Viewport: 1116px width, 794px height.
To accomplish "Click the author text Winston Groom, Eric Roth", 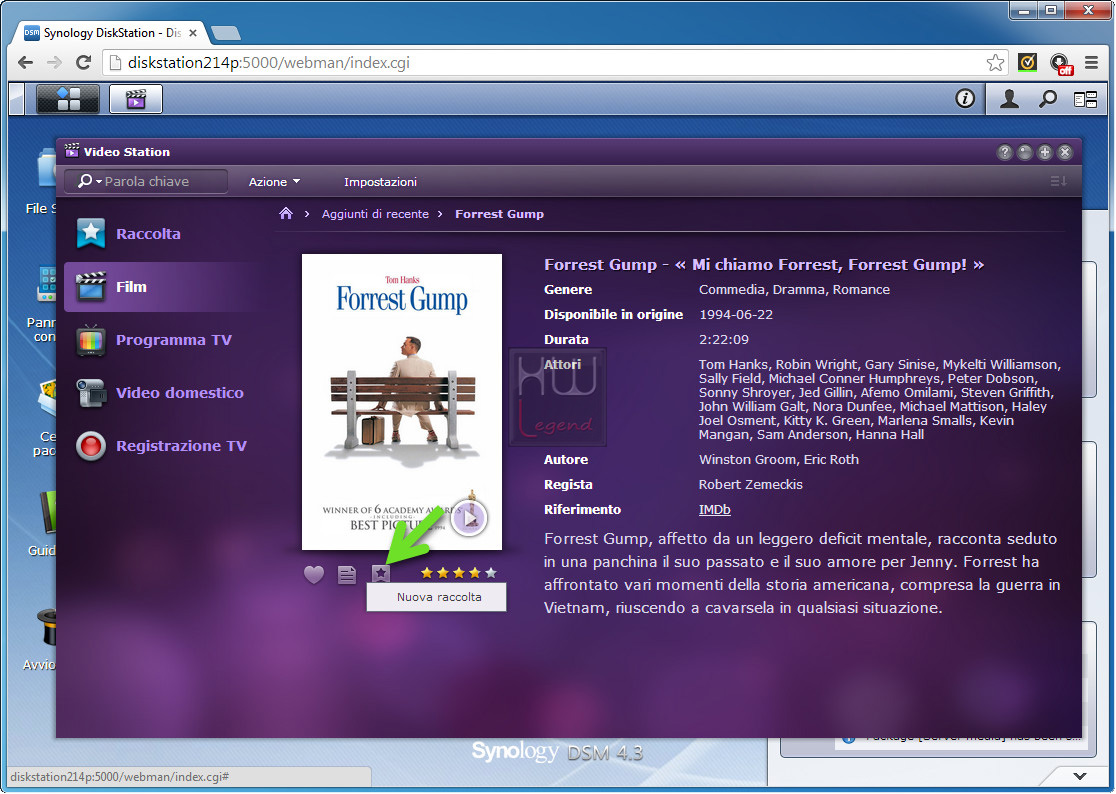I will 779,460.
